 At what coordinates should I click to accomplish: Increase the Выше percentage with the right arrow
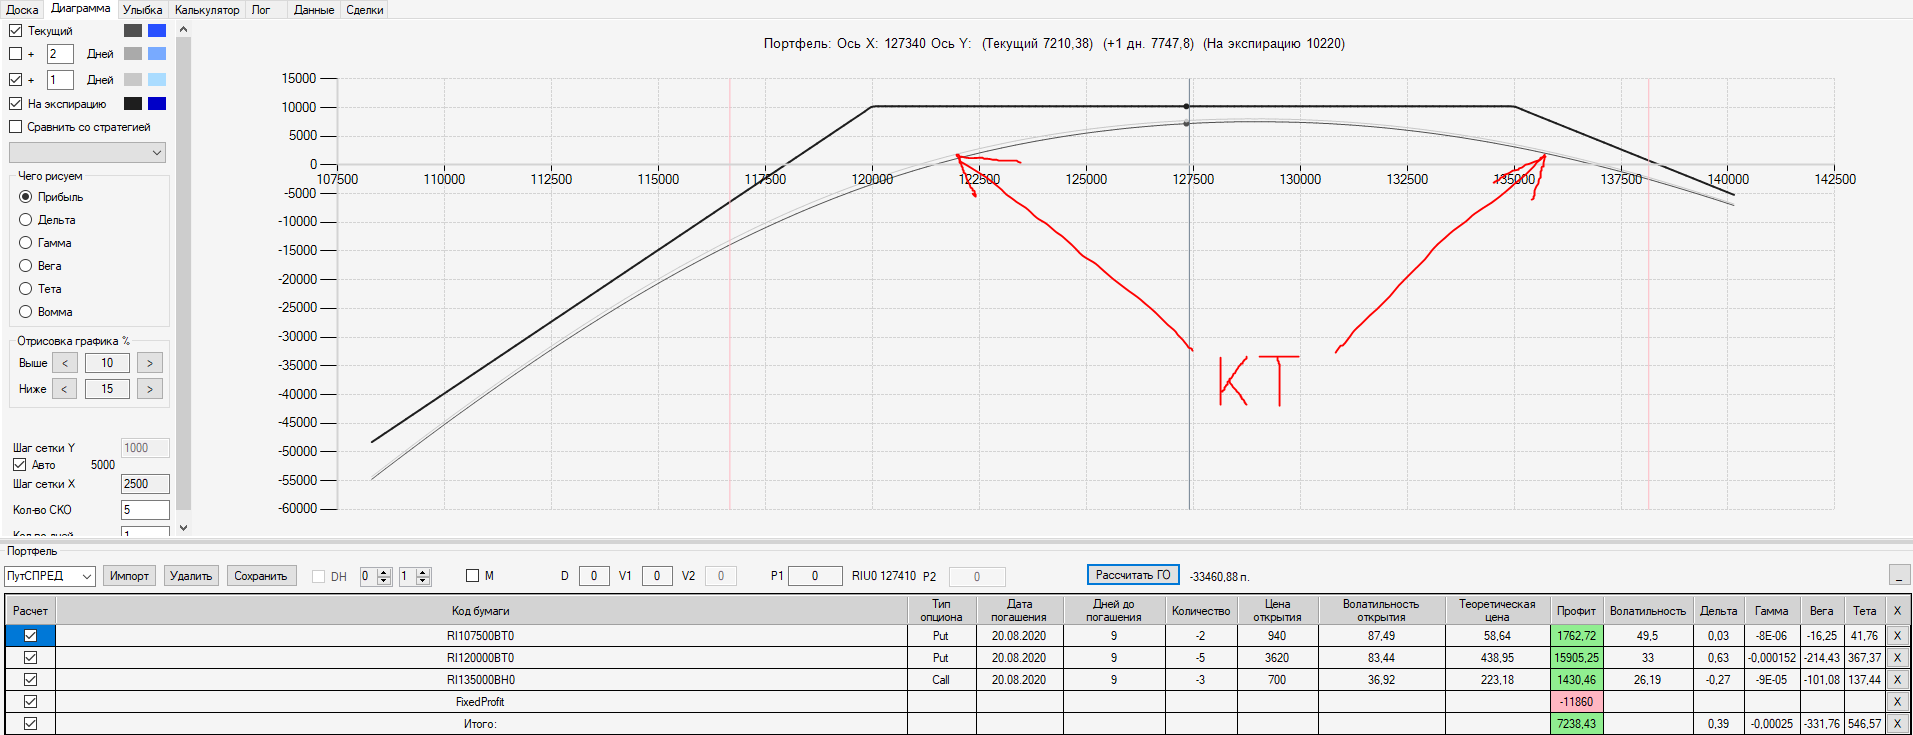tap(150, 363)
